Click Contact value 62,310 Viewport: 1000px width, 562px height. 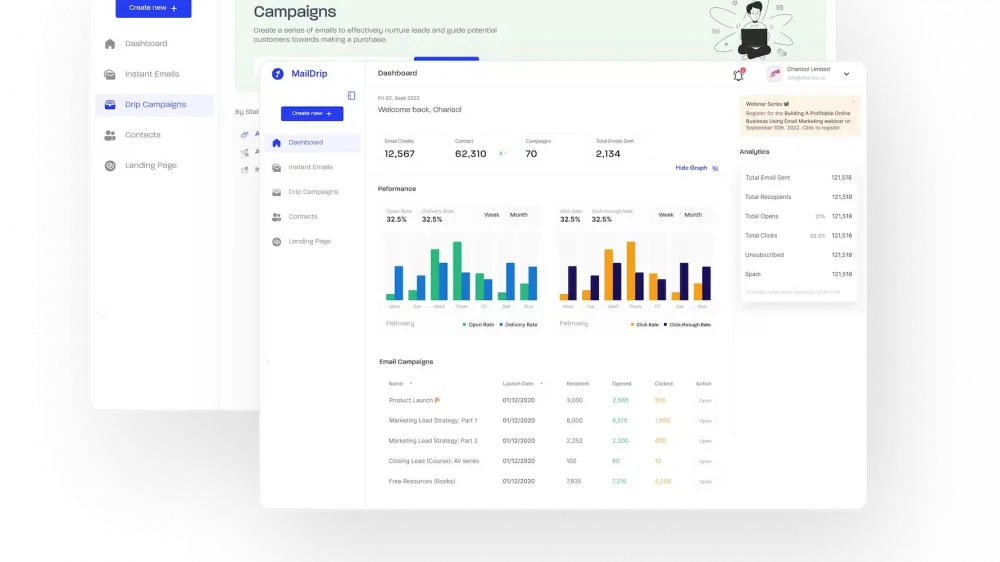(471, 154)
